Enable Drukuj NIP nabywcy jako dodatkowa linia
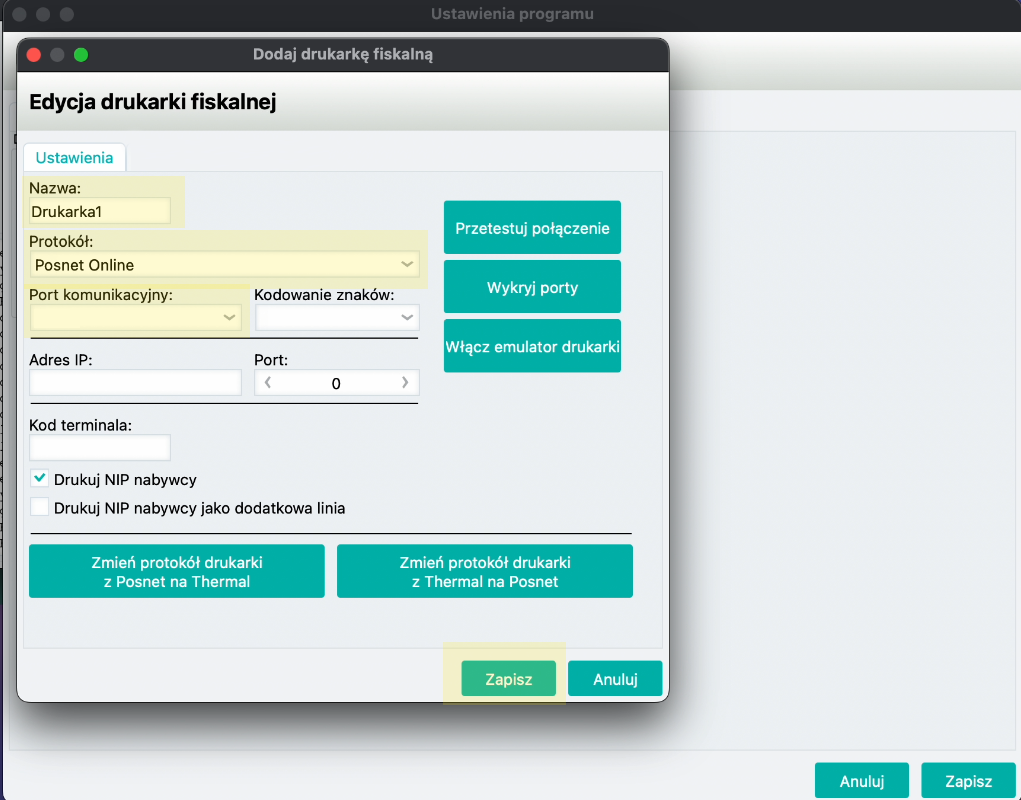 point(40,507)
